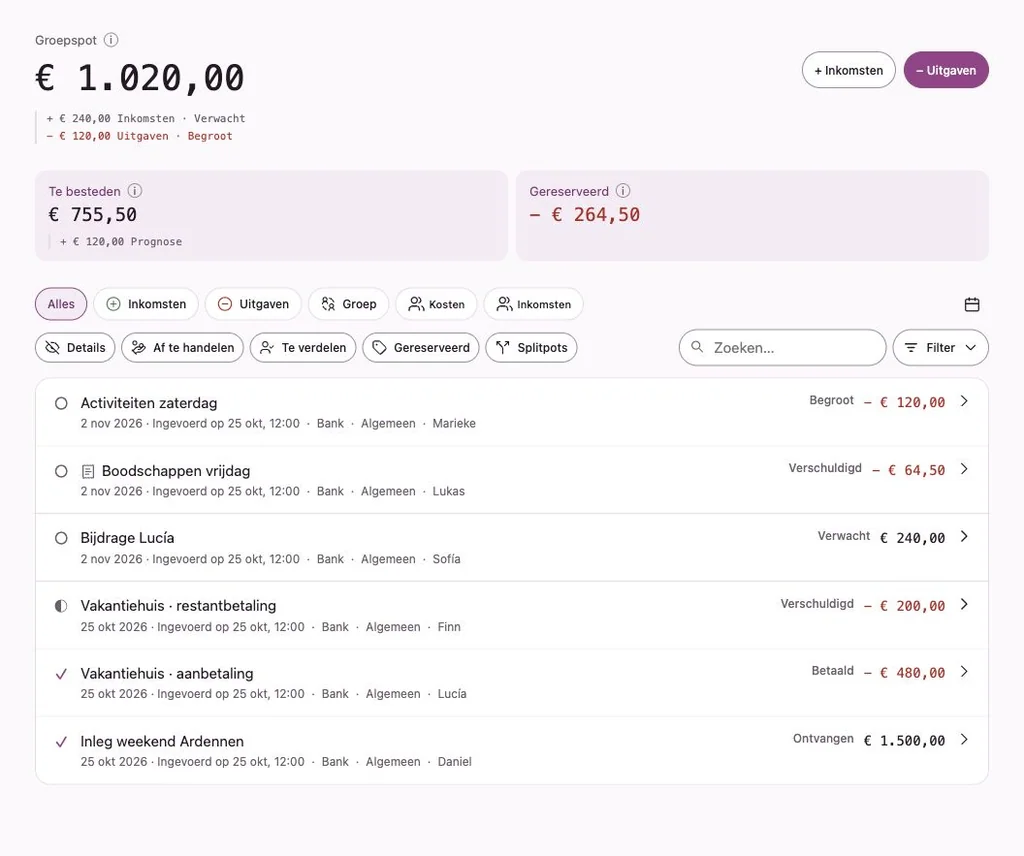The height and width of the screenshot is (856, 1024).
Task: Expand the Inleg weekend Ardennen row chevron
Action: [x=965, y=740]
